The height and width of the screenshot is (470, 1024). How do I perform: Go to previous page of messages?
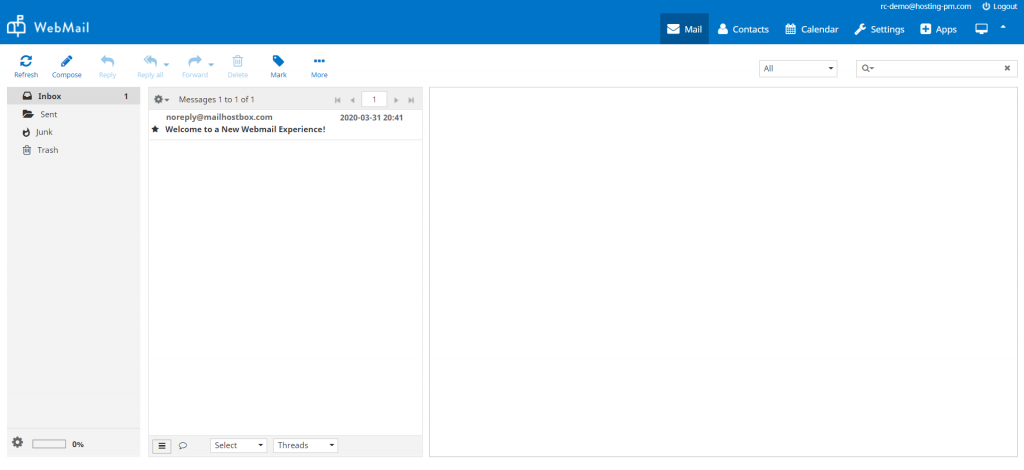pyautogui.click(x=352, y=100)
